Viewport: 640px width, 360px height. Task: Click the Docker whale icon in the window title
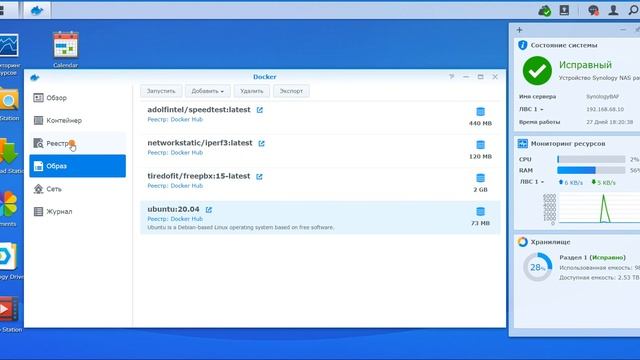pos(35,78)
